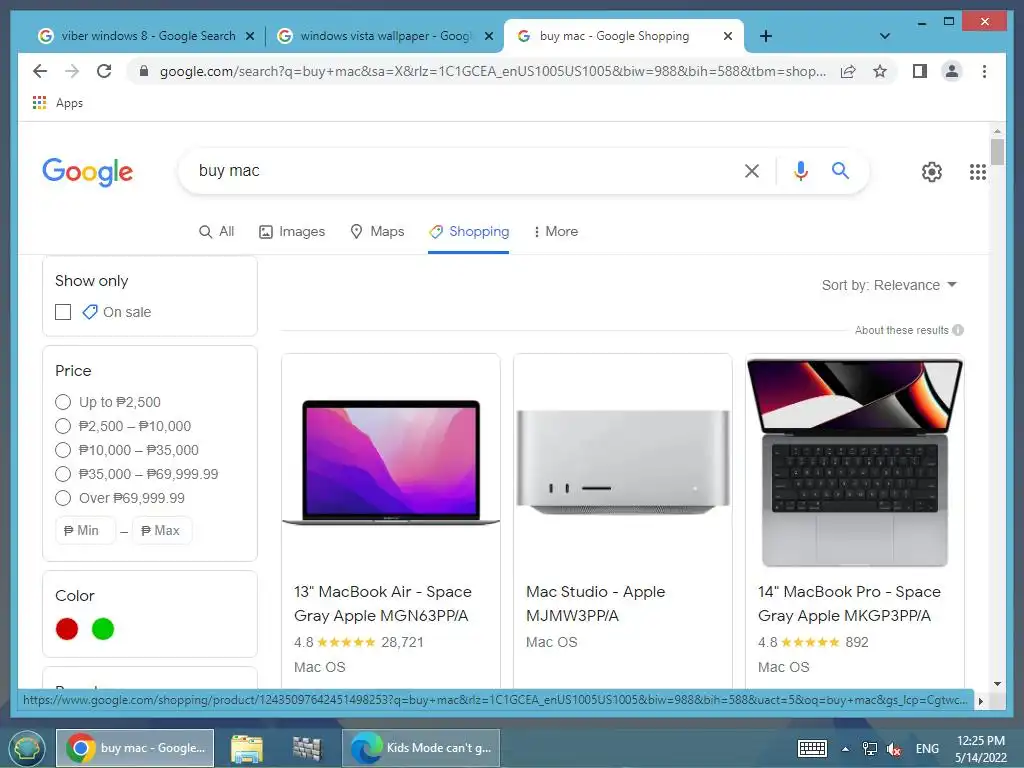
Task: Open File Explorer from taskbar
Action: coord(247,748)
